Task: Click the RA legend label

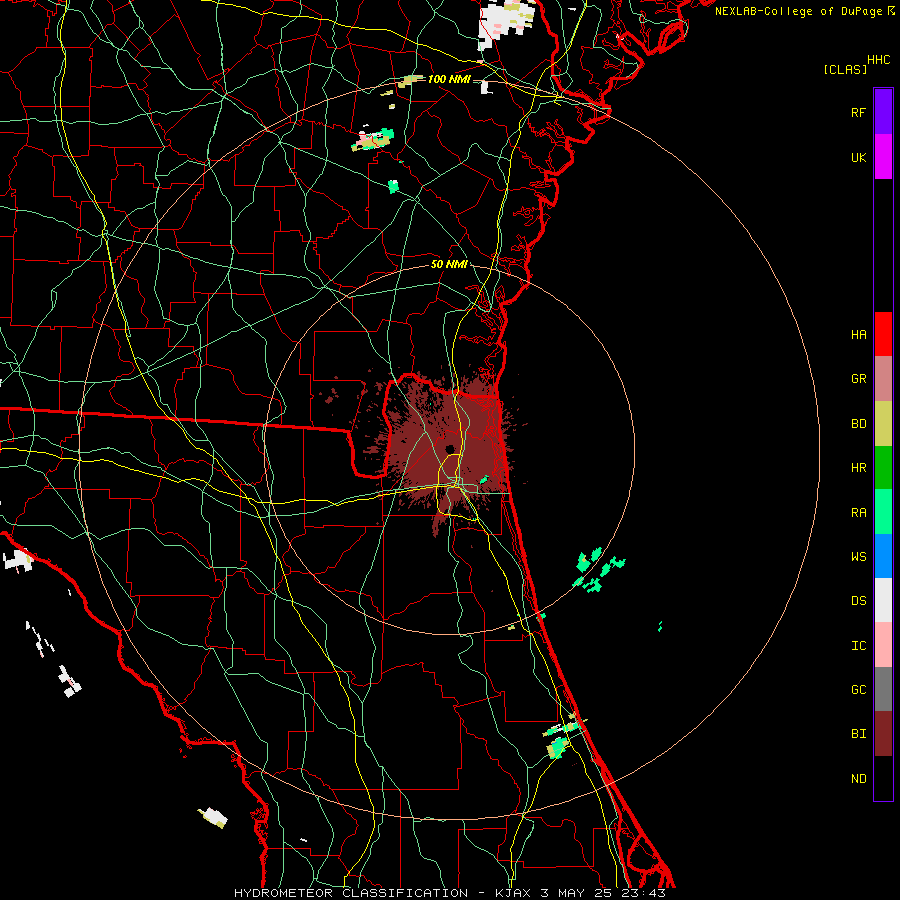Action: [x=858, y=512]
